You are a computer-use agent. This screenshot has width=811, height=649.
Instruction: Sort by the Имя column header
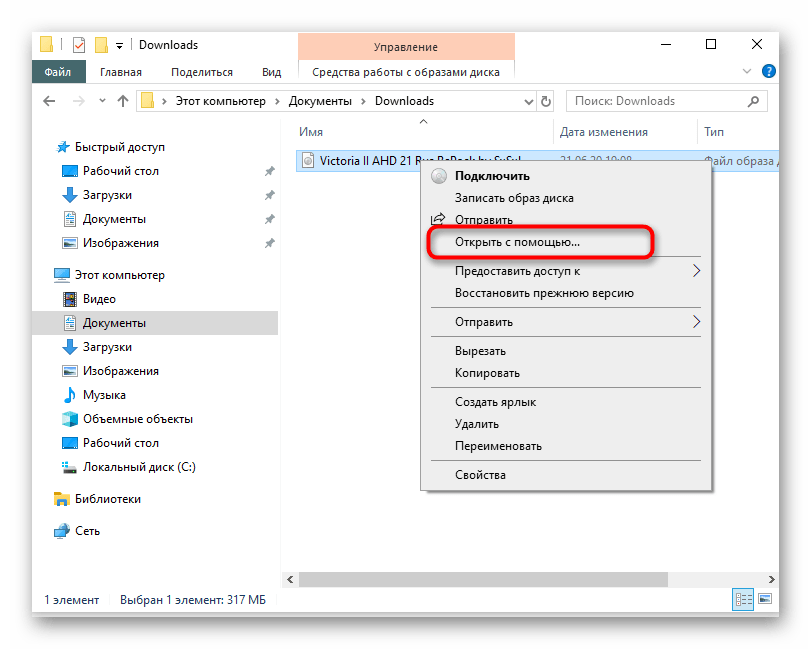pos(311,132)
